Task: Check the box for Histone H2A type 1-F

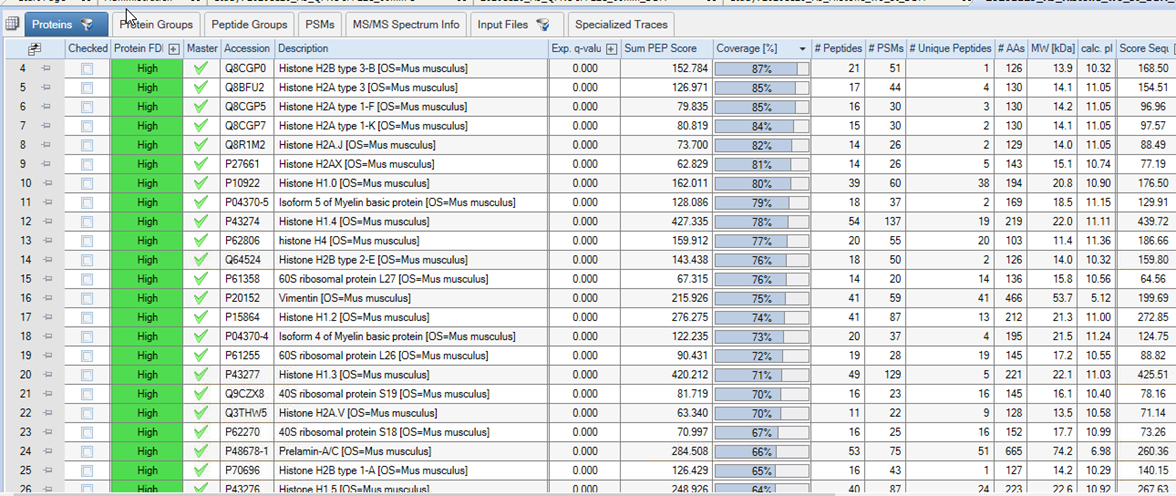Action: [x=88, y=107]
